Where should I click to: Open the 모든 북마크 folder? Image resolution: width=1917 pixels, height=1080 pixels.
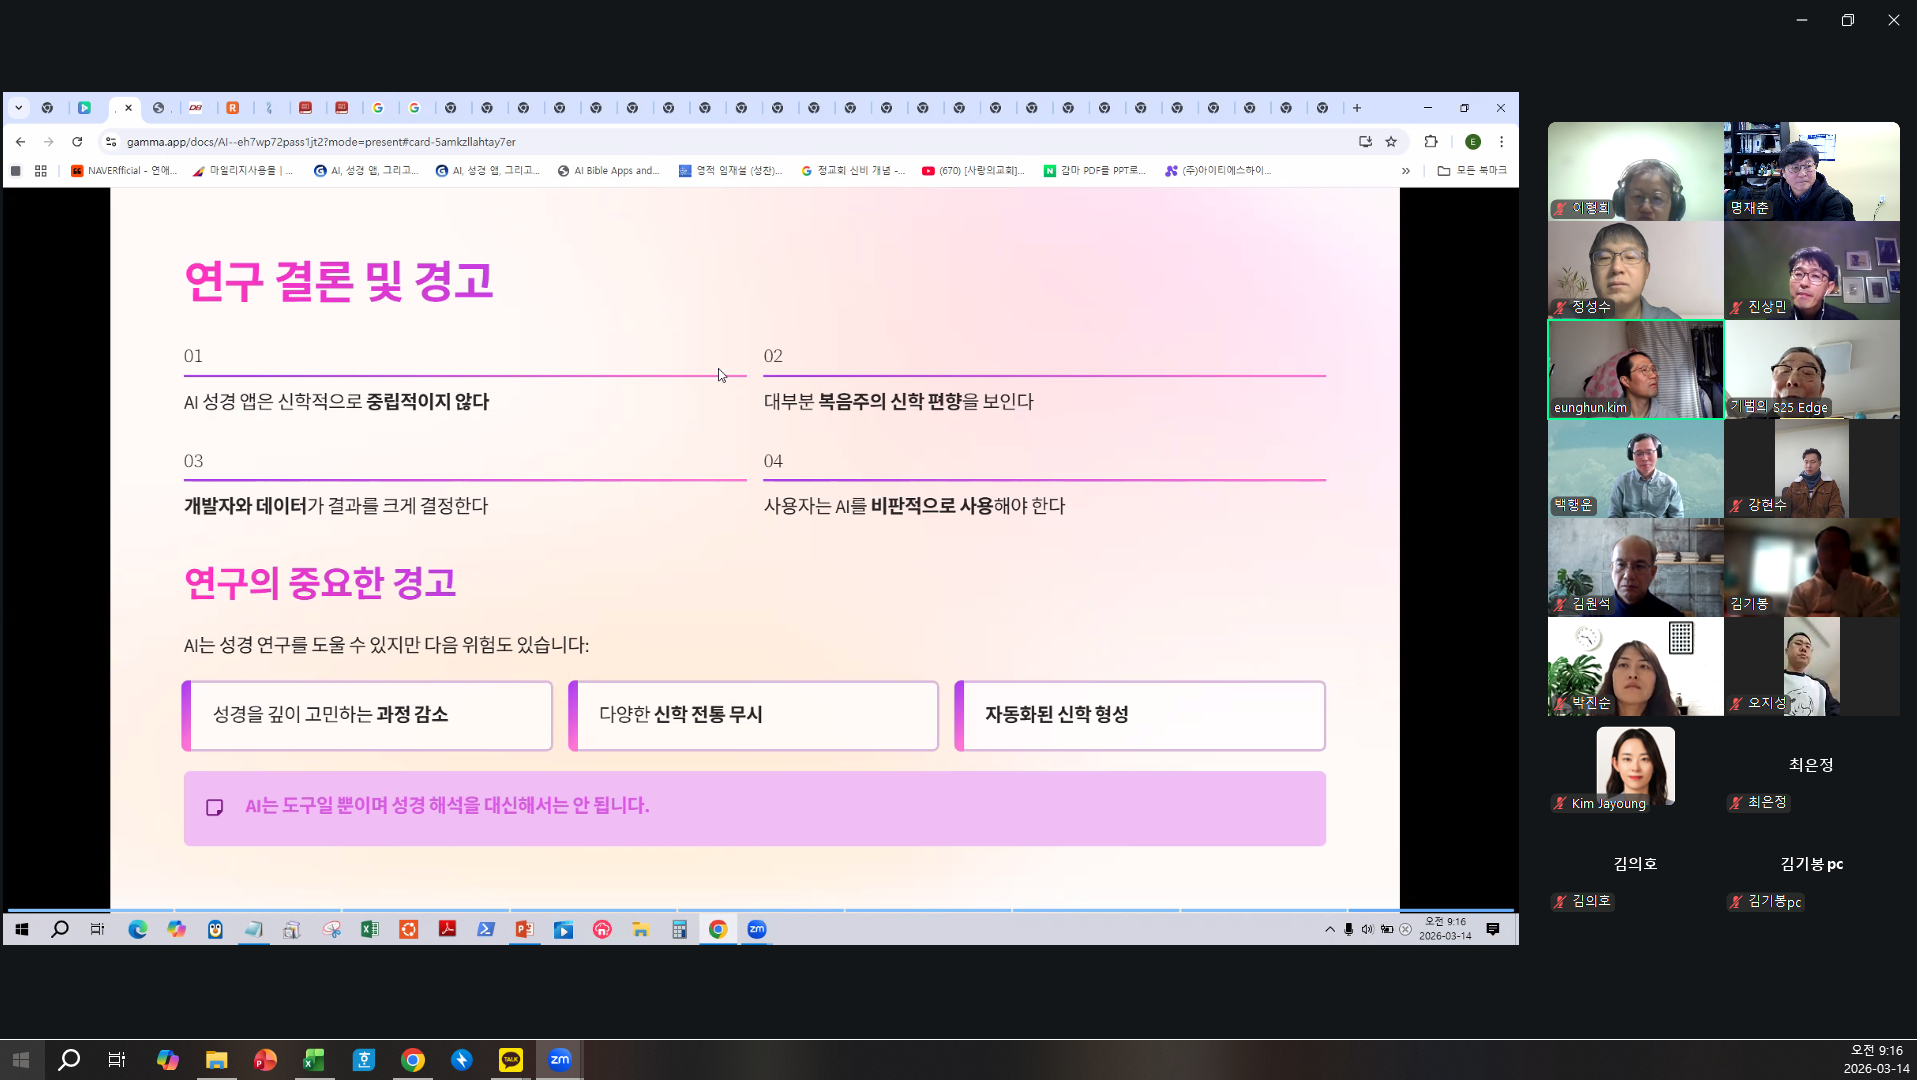point(1472,171)
